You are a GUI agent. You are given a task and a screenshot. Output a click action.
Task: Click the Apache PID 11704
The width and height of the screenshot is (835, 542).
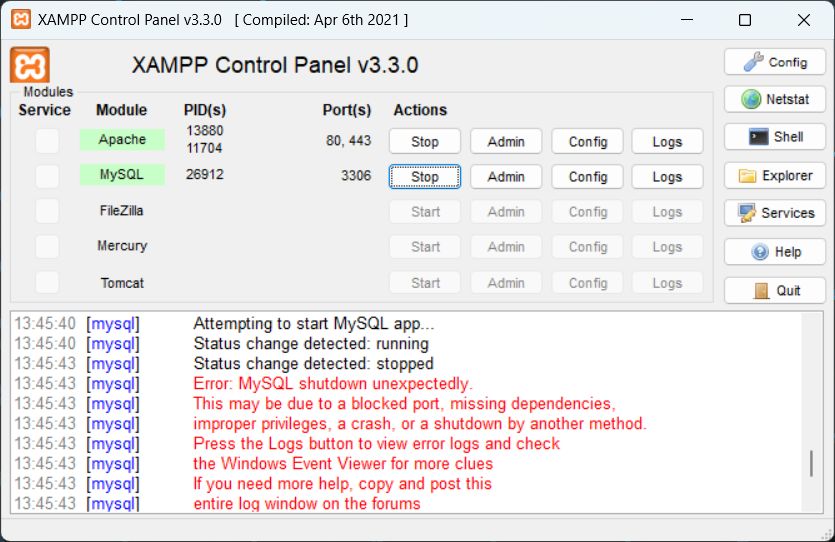tap(204, 148)
